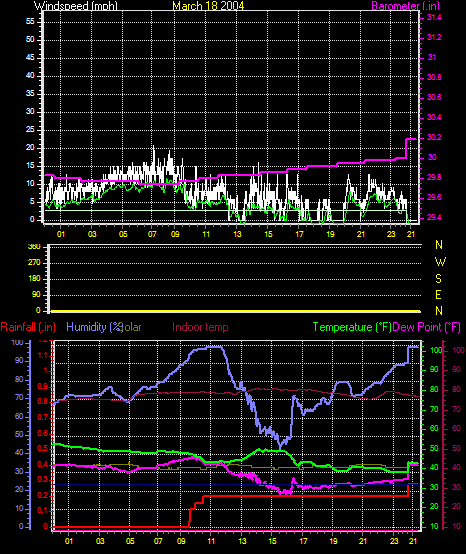Select the March 18 2004 date heading
Viewport: 466px width, 554px height.
point(208,6)
